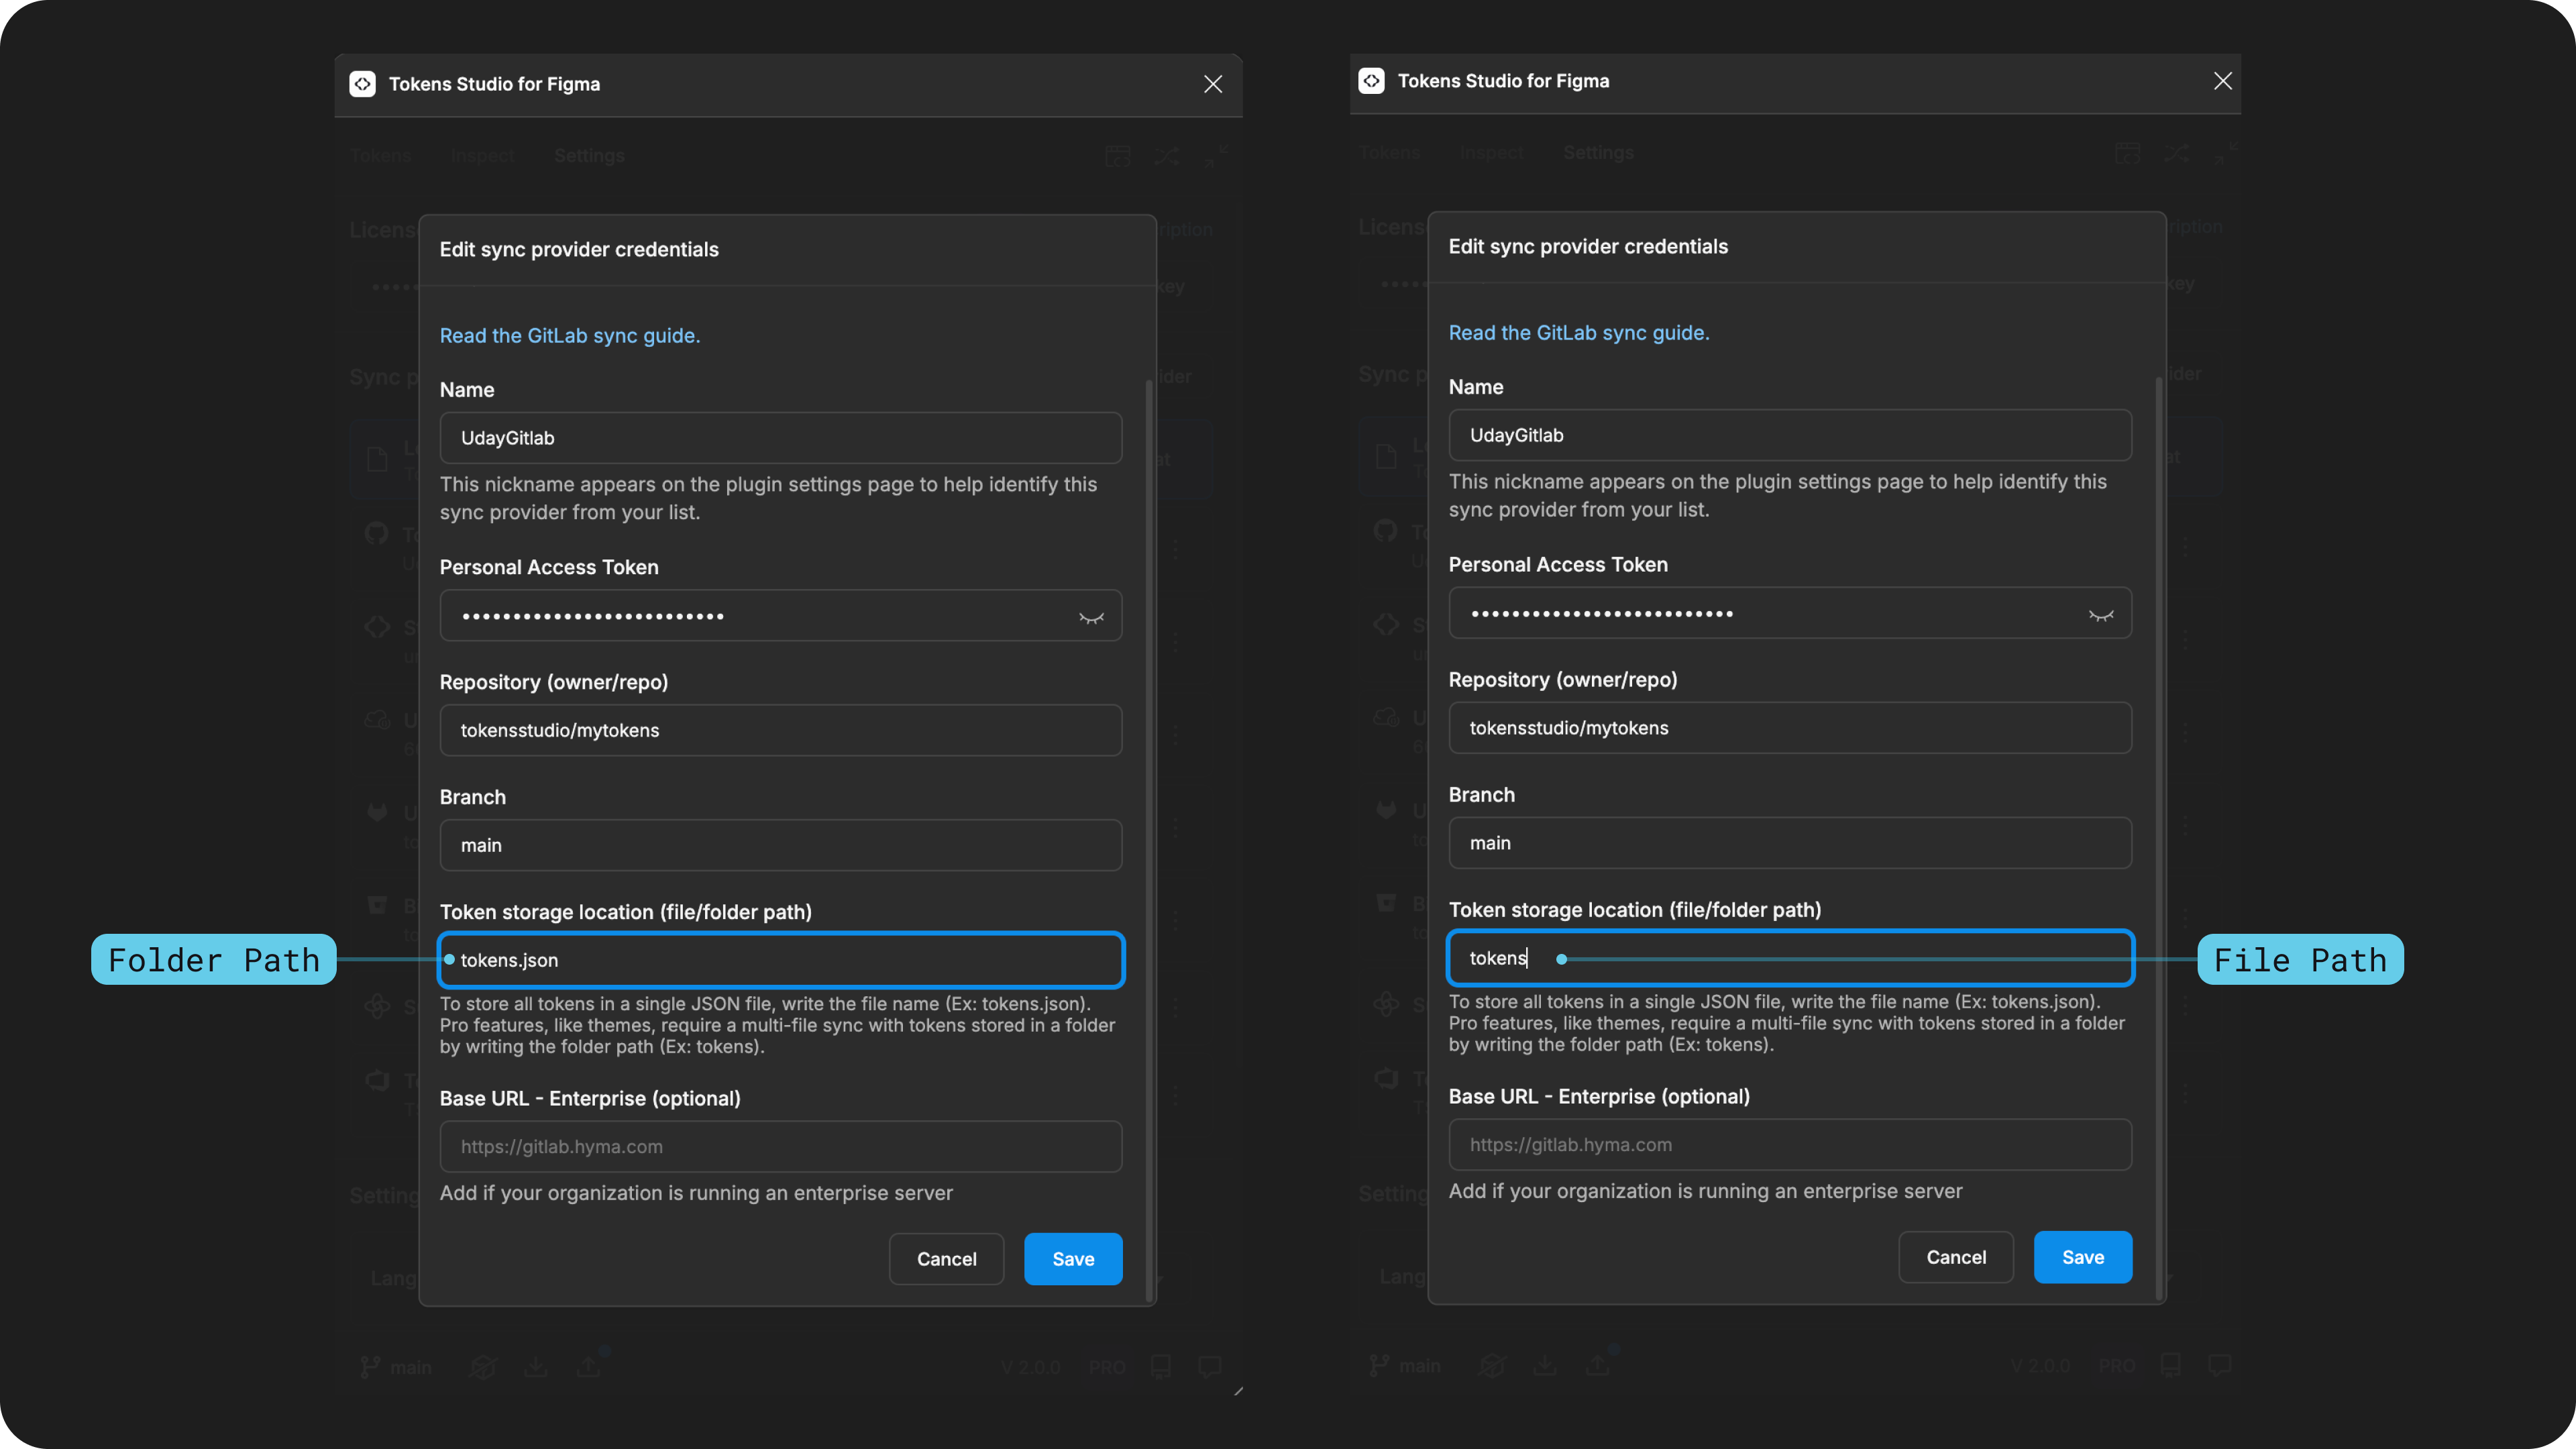Screen dimensions: 2576x1449
Task: Switch to the dimmed Settings tab in left window
Action: [589, 156]
